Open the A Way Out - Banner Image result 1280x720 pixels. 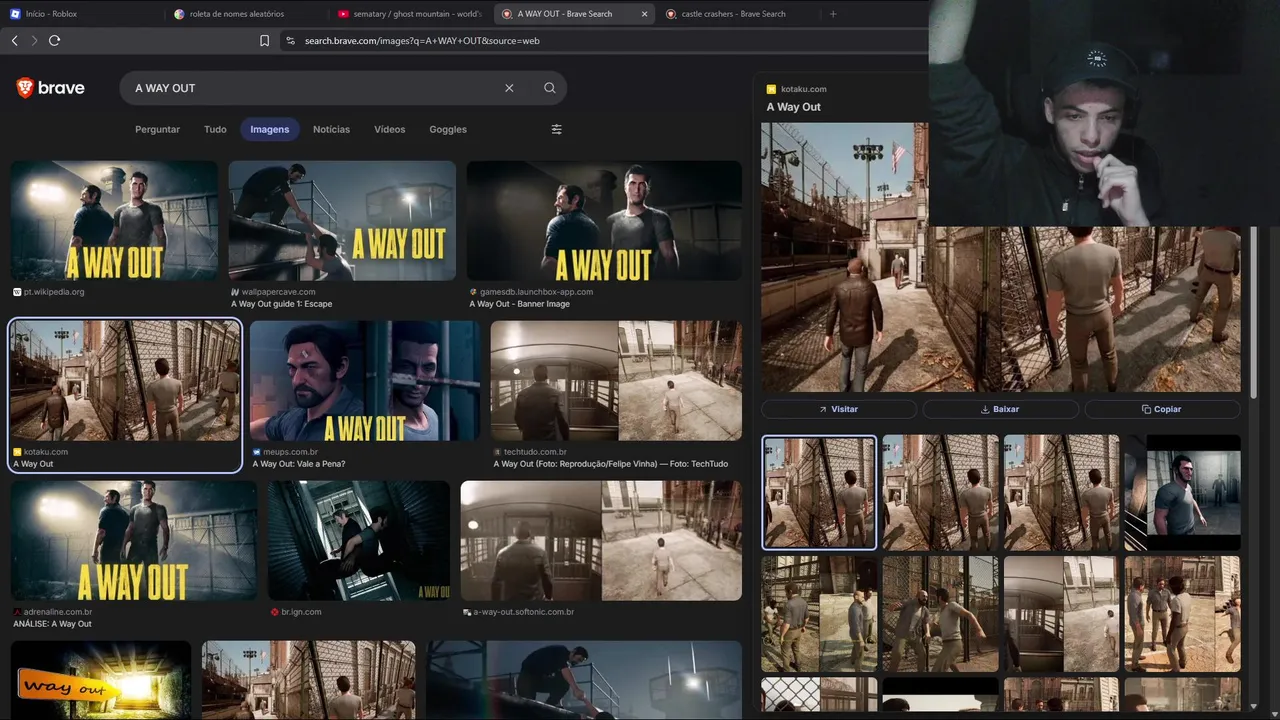[x=604, y=221]
